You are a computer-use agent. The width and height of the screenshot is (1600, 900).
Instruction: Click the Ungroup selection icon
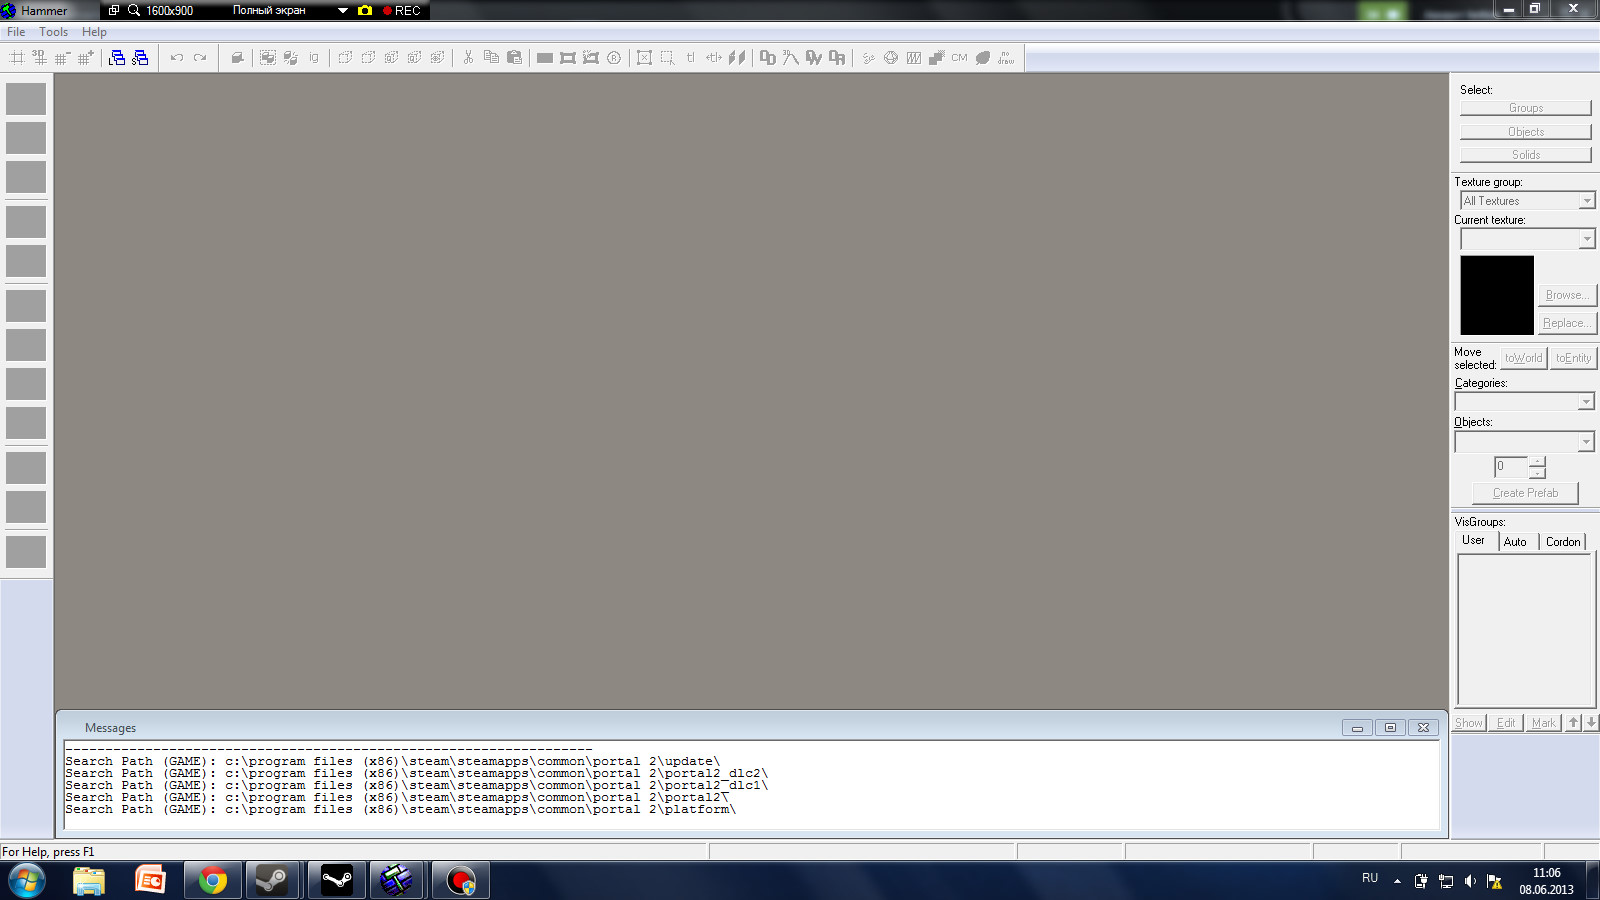tap(291, 58)
